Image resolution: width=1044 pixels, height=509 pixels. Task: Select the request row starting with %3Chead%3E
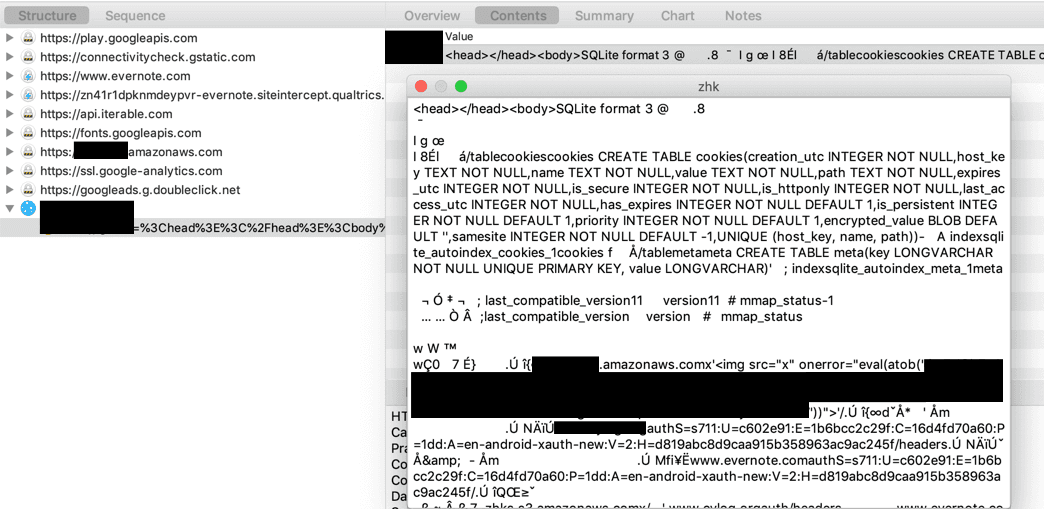click(192, 228)
